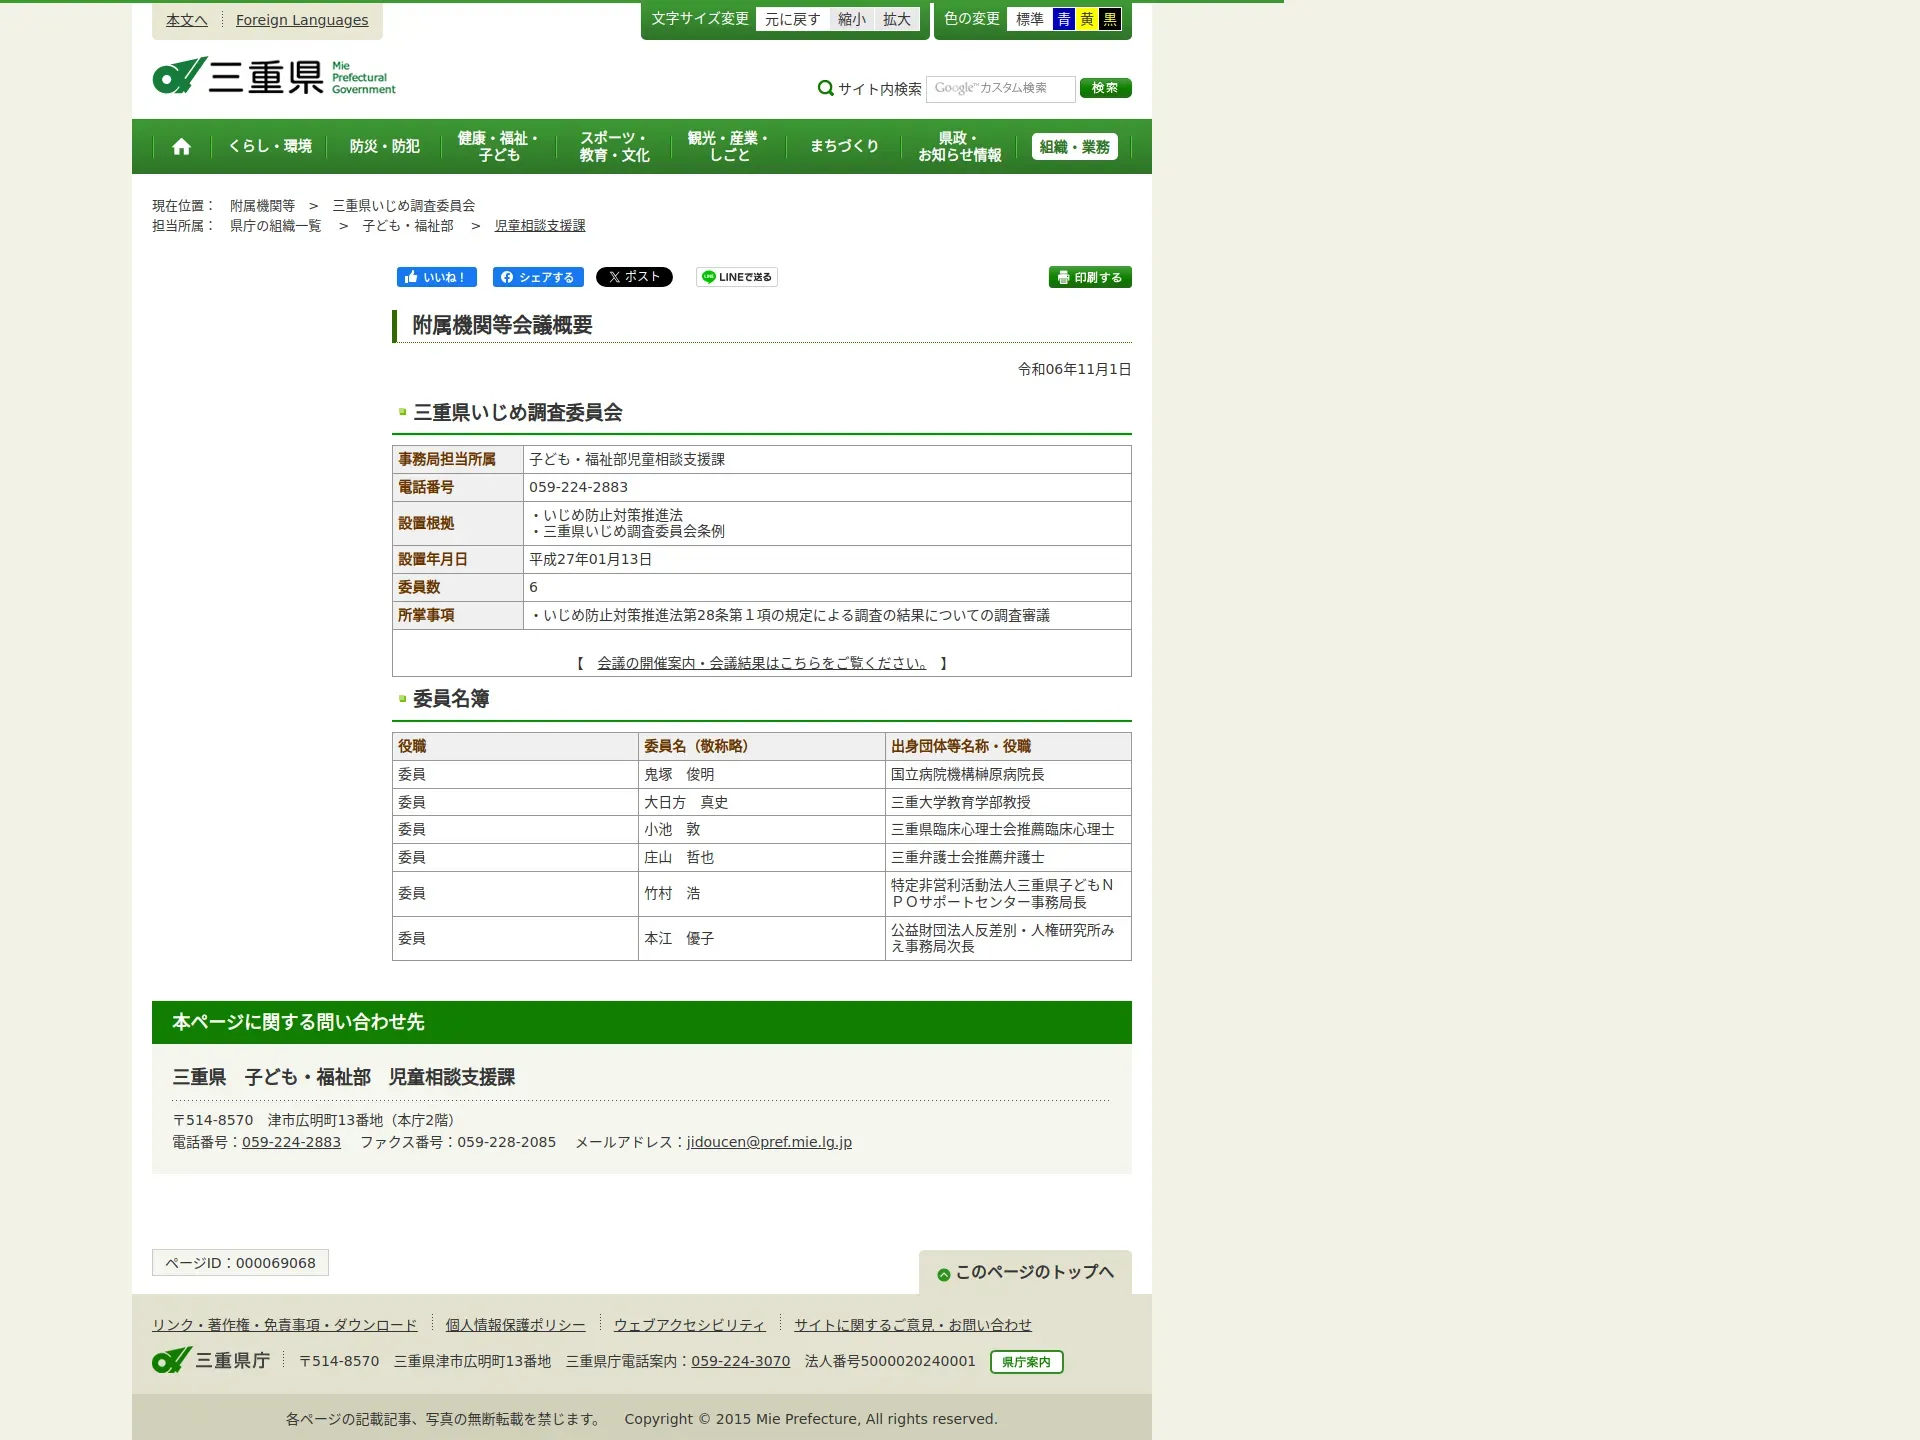
Task: Open Foreign Languages link
Action: tap(302, 20)
